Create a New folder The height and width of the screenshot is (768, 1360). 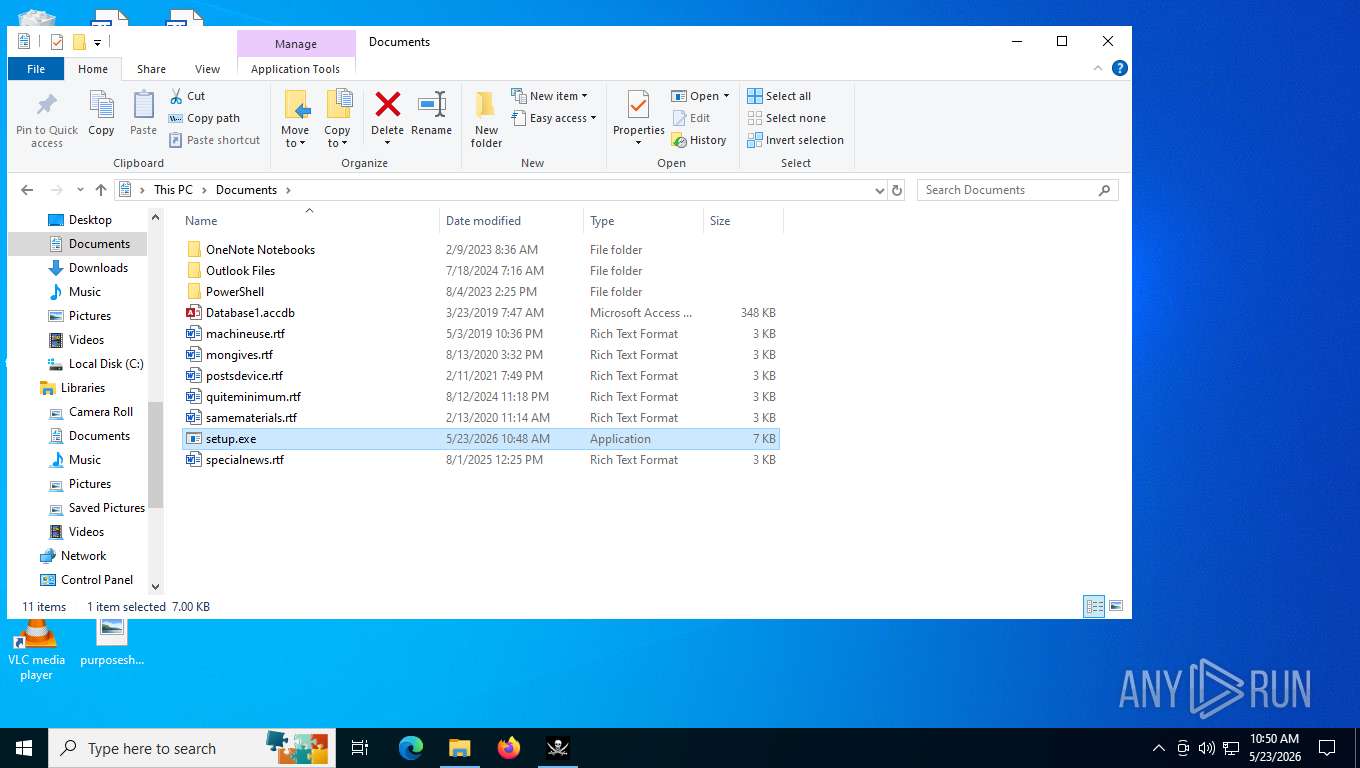[486, 119]
